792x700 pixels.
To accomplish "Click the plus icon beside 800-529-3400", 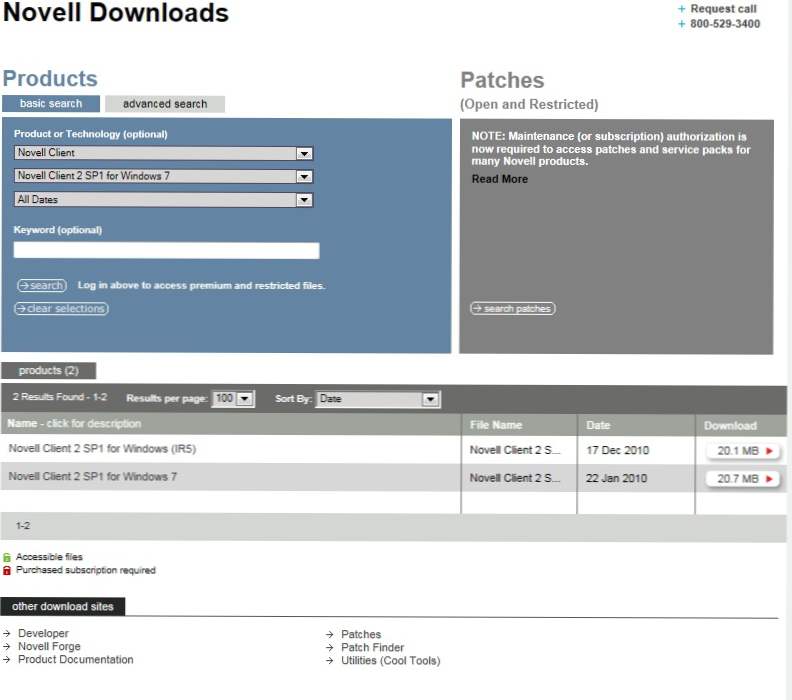I will click(x=681, y=24).
